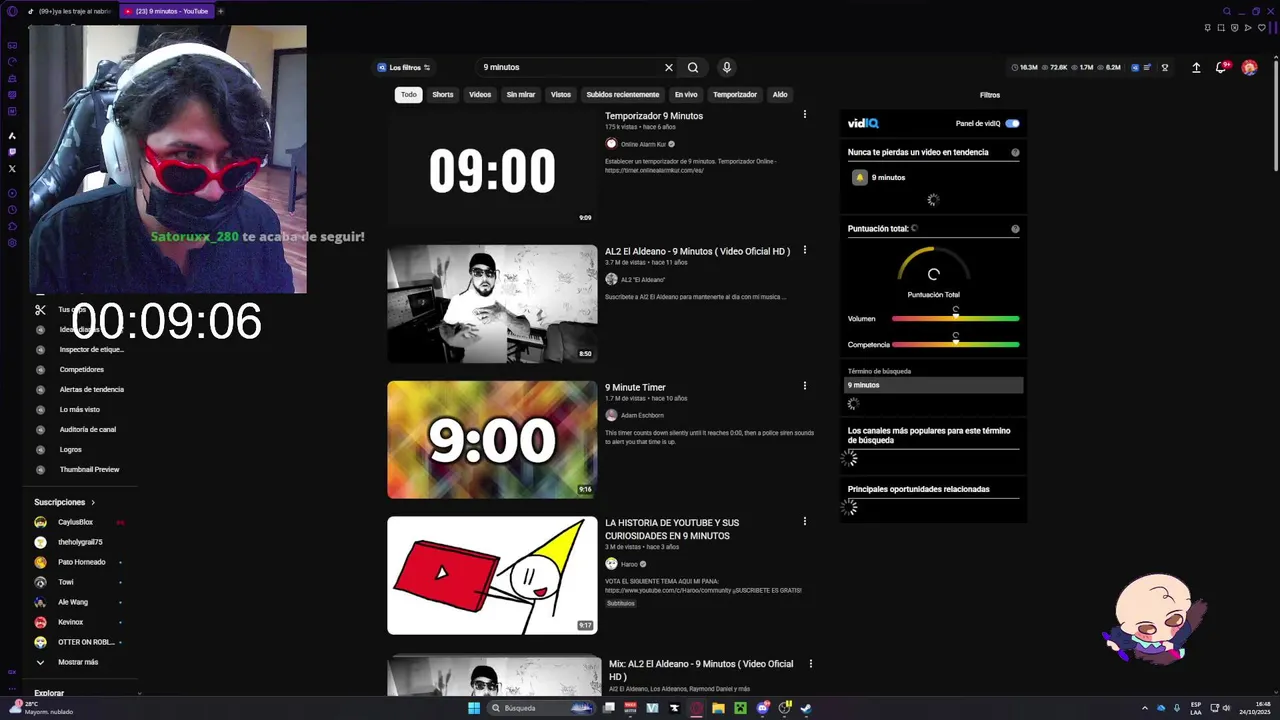The image size is (1280, 720).
Task: Select 'Subidos recientemente' filter chip
Action: [623, 95]
